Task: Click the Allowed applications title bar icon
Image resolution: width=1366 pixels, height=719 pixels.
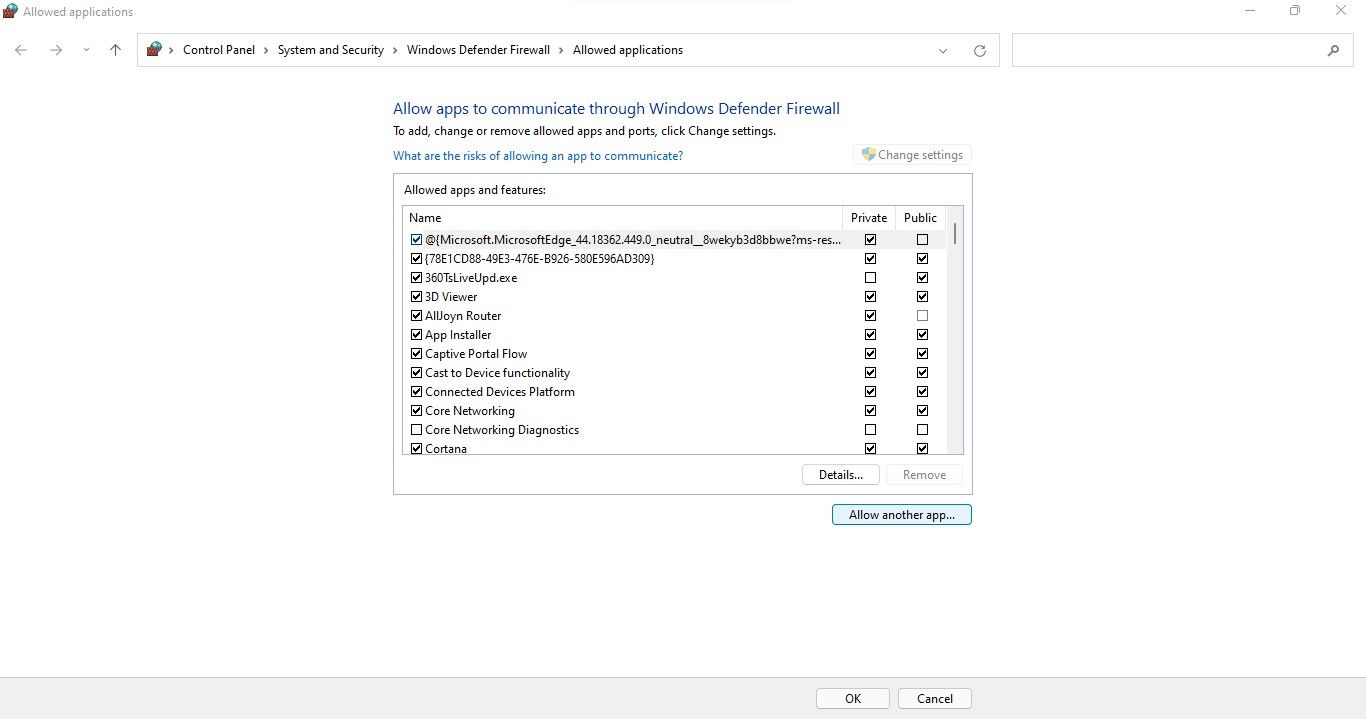Action: click(10, 11)
